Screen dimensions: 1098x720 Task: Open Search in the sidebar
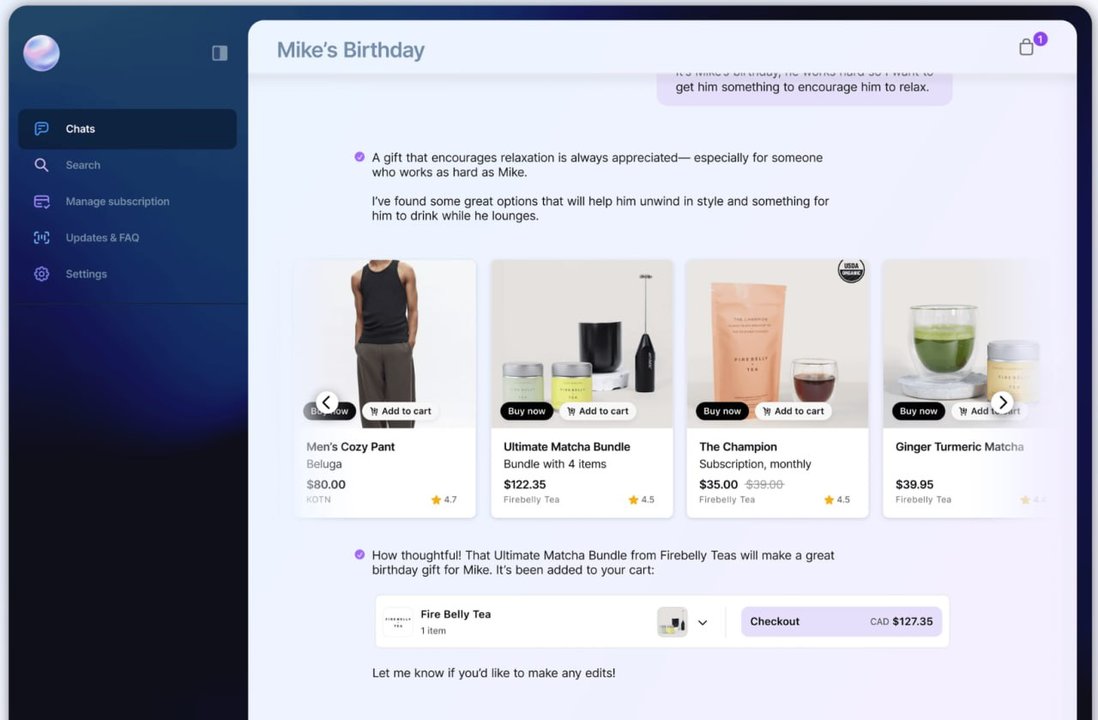pos(83,165)
